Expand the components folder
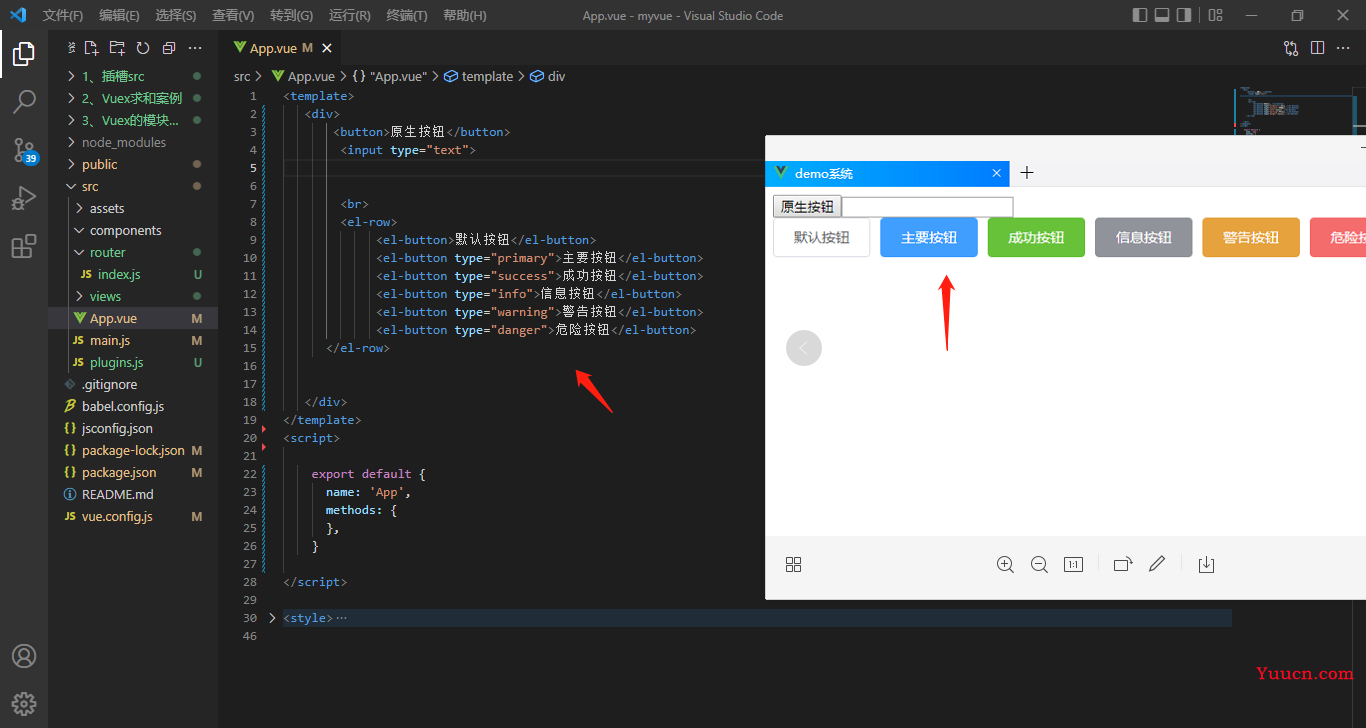 click(133, 230)
